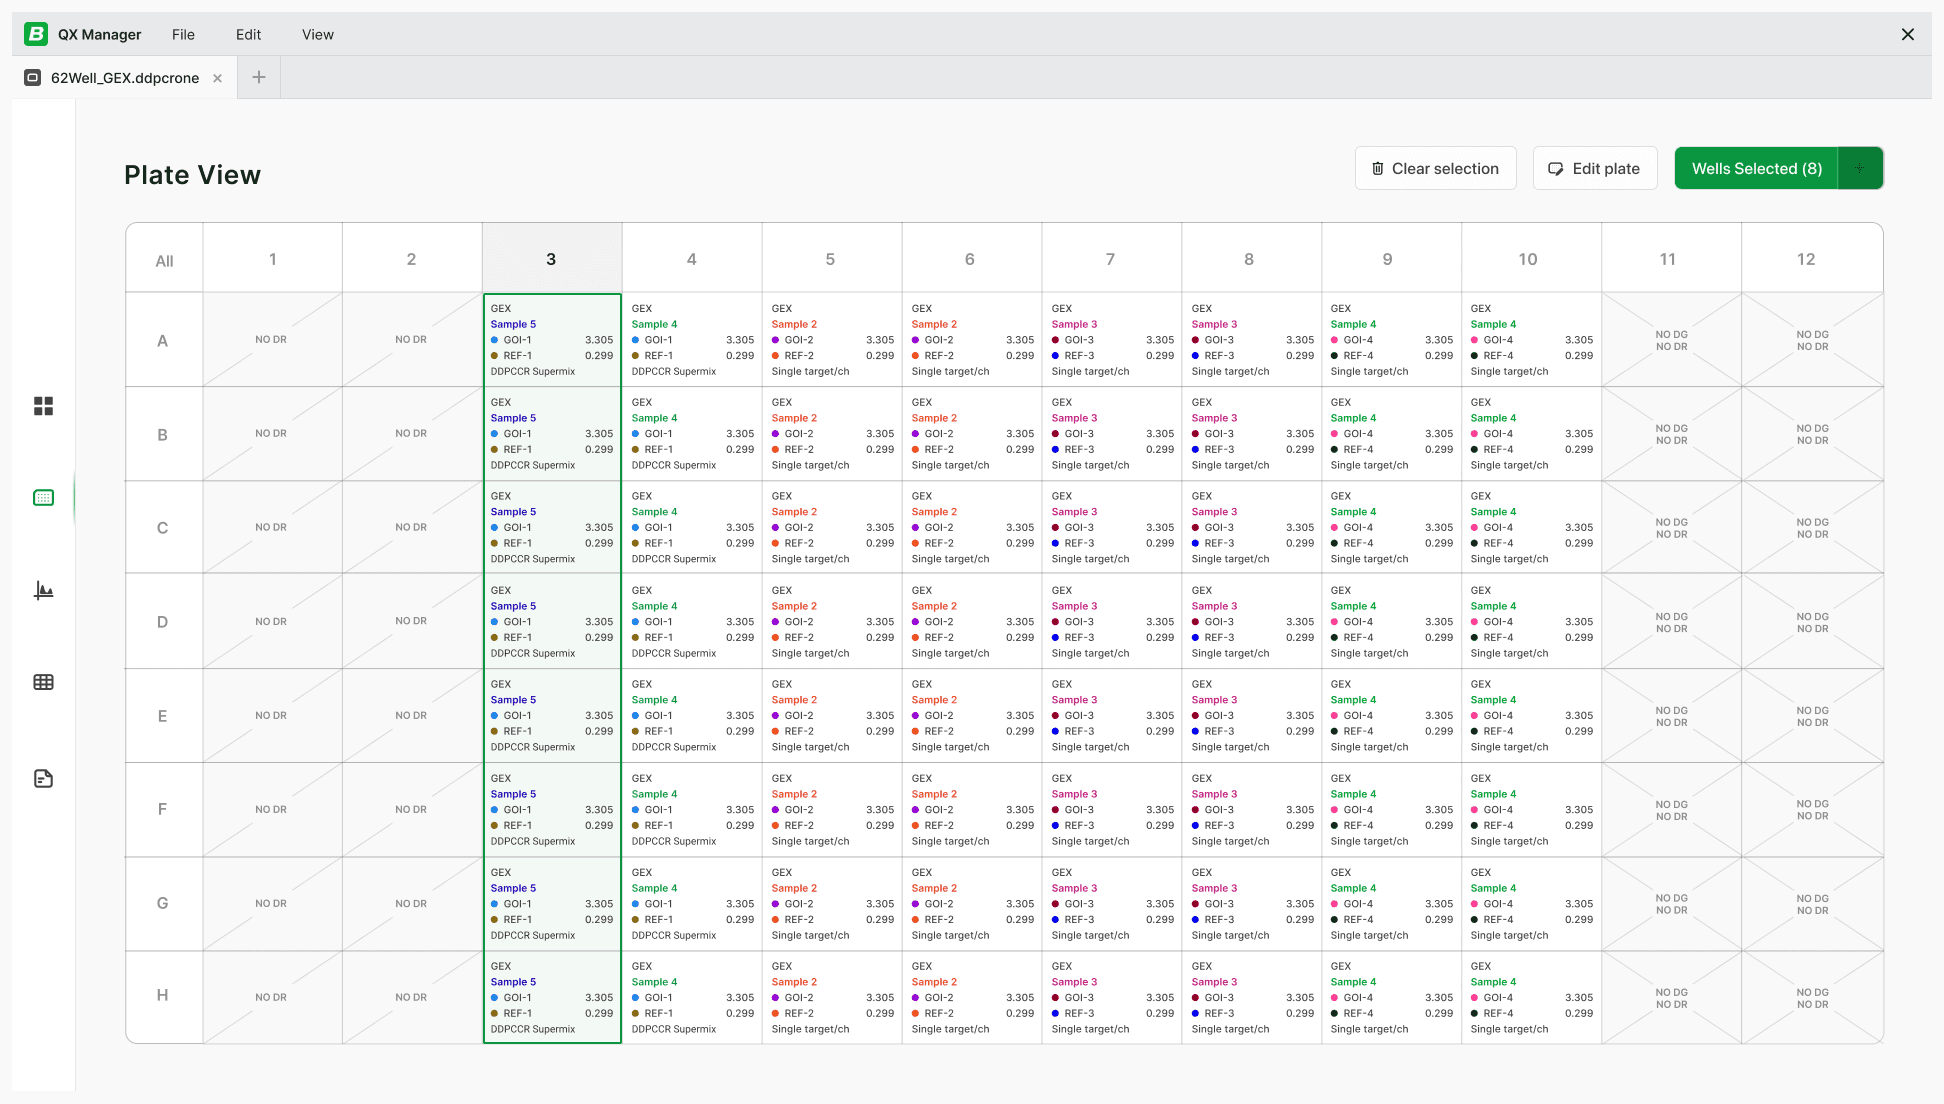Click the Edit plate button

1594,168
